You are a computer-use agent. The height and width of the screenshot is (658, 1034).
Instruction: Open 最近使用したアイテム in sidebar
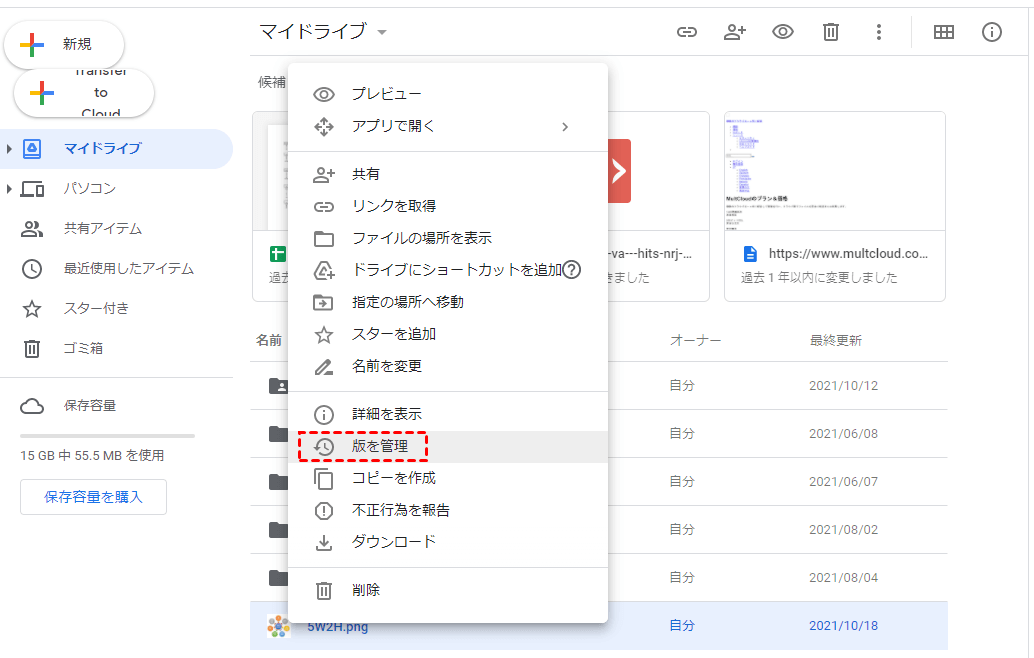point(129,268)
